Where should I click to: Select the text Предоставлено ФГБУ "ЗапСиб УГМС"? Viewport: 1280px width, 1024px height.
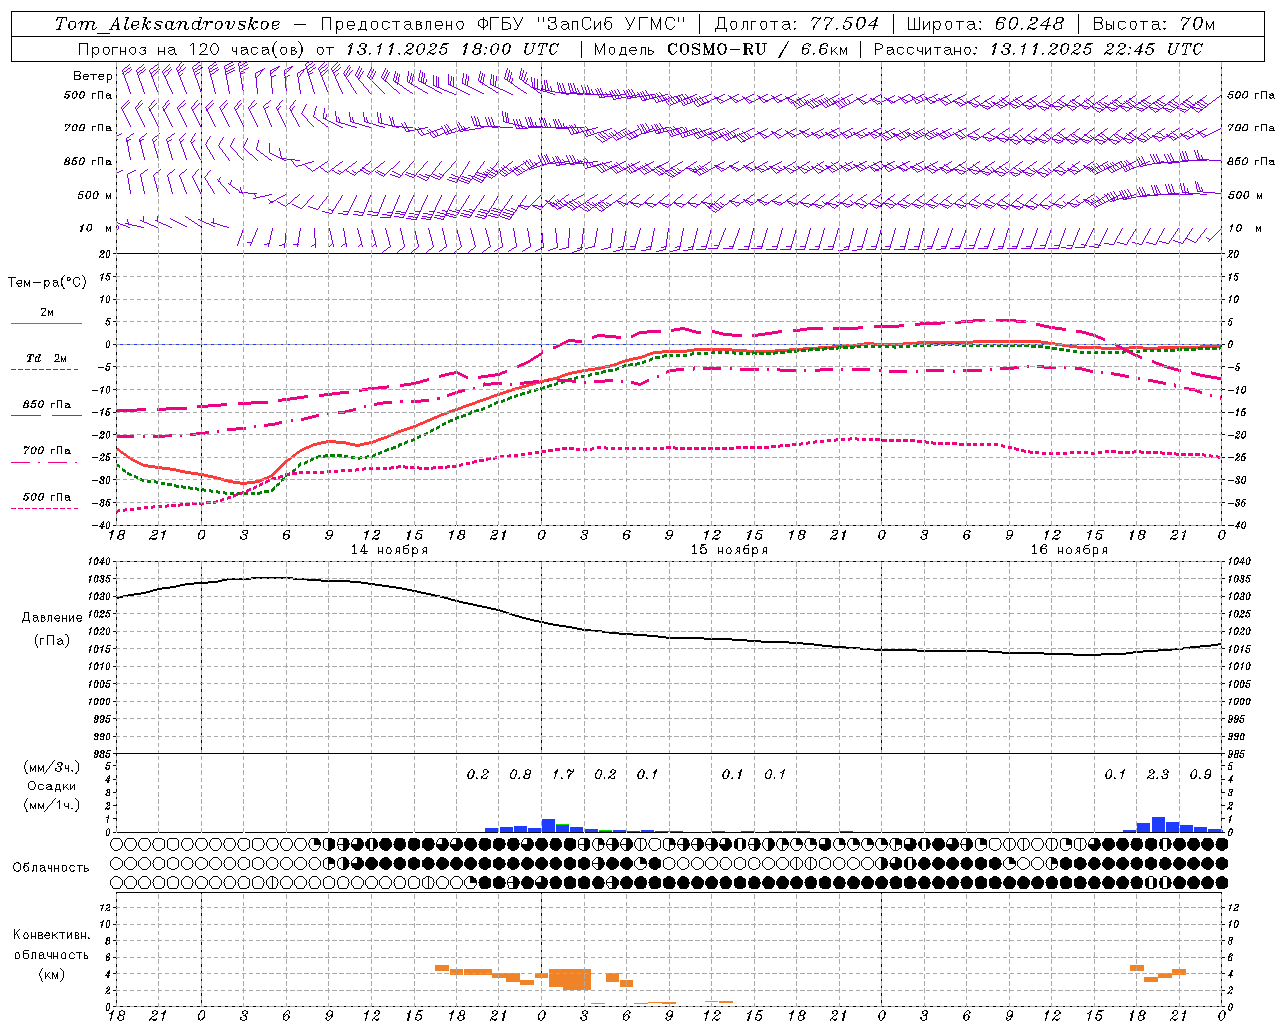503,24
